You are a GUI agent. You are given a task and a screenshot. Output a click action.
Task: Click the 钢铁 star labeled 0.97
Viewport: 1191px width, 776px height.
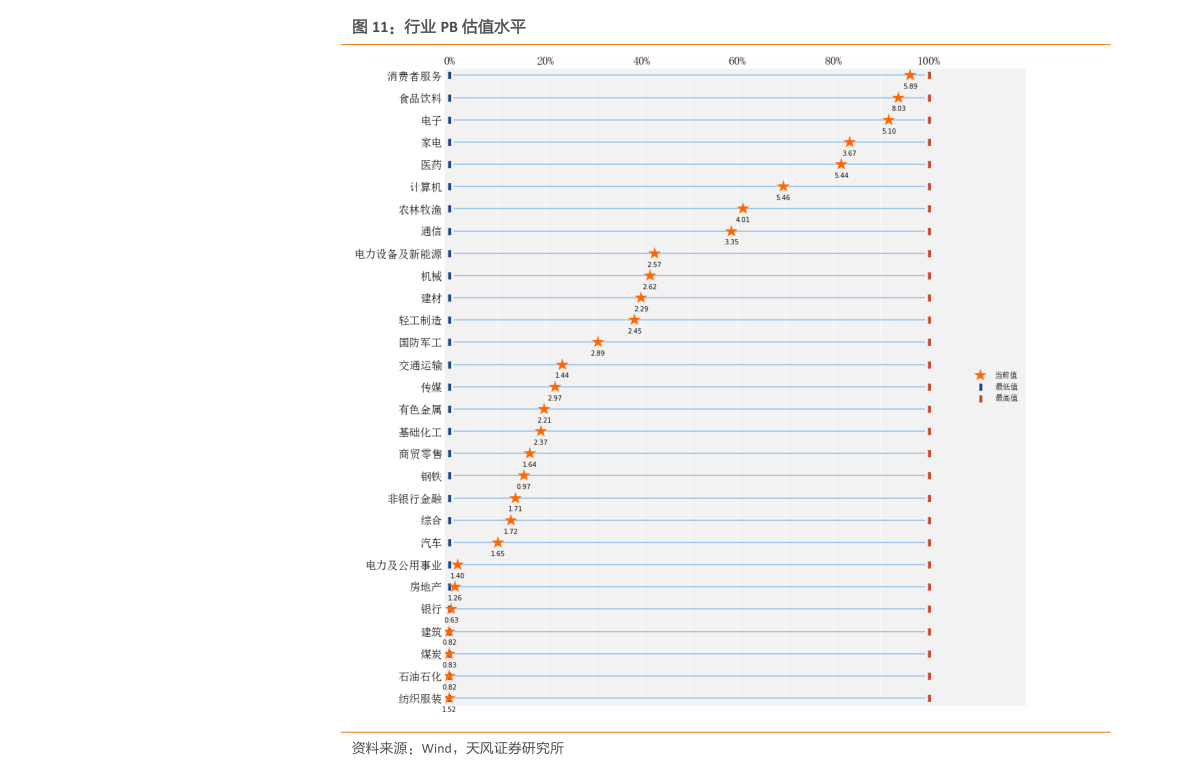click(524, 476)
